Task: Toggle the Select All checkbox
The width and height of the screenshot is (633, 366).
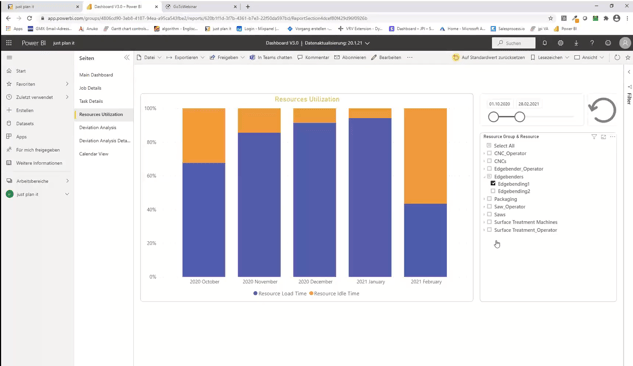Action: (489, 145)
